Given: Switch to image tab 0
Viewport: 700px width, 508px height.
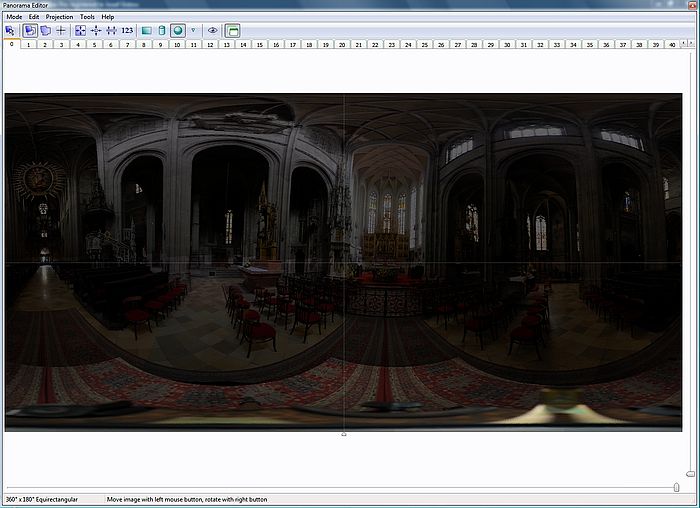Looking at the screenshot, I should [11, 45].
